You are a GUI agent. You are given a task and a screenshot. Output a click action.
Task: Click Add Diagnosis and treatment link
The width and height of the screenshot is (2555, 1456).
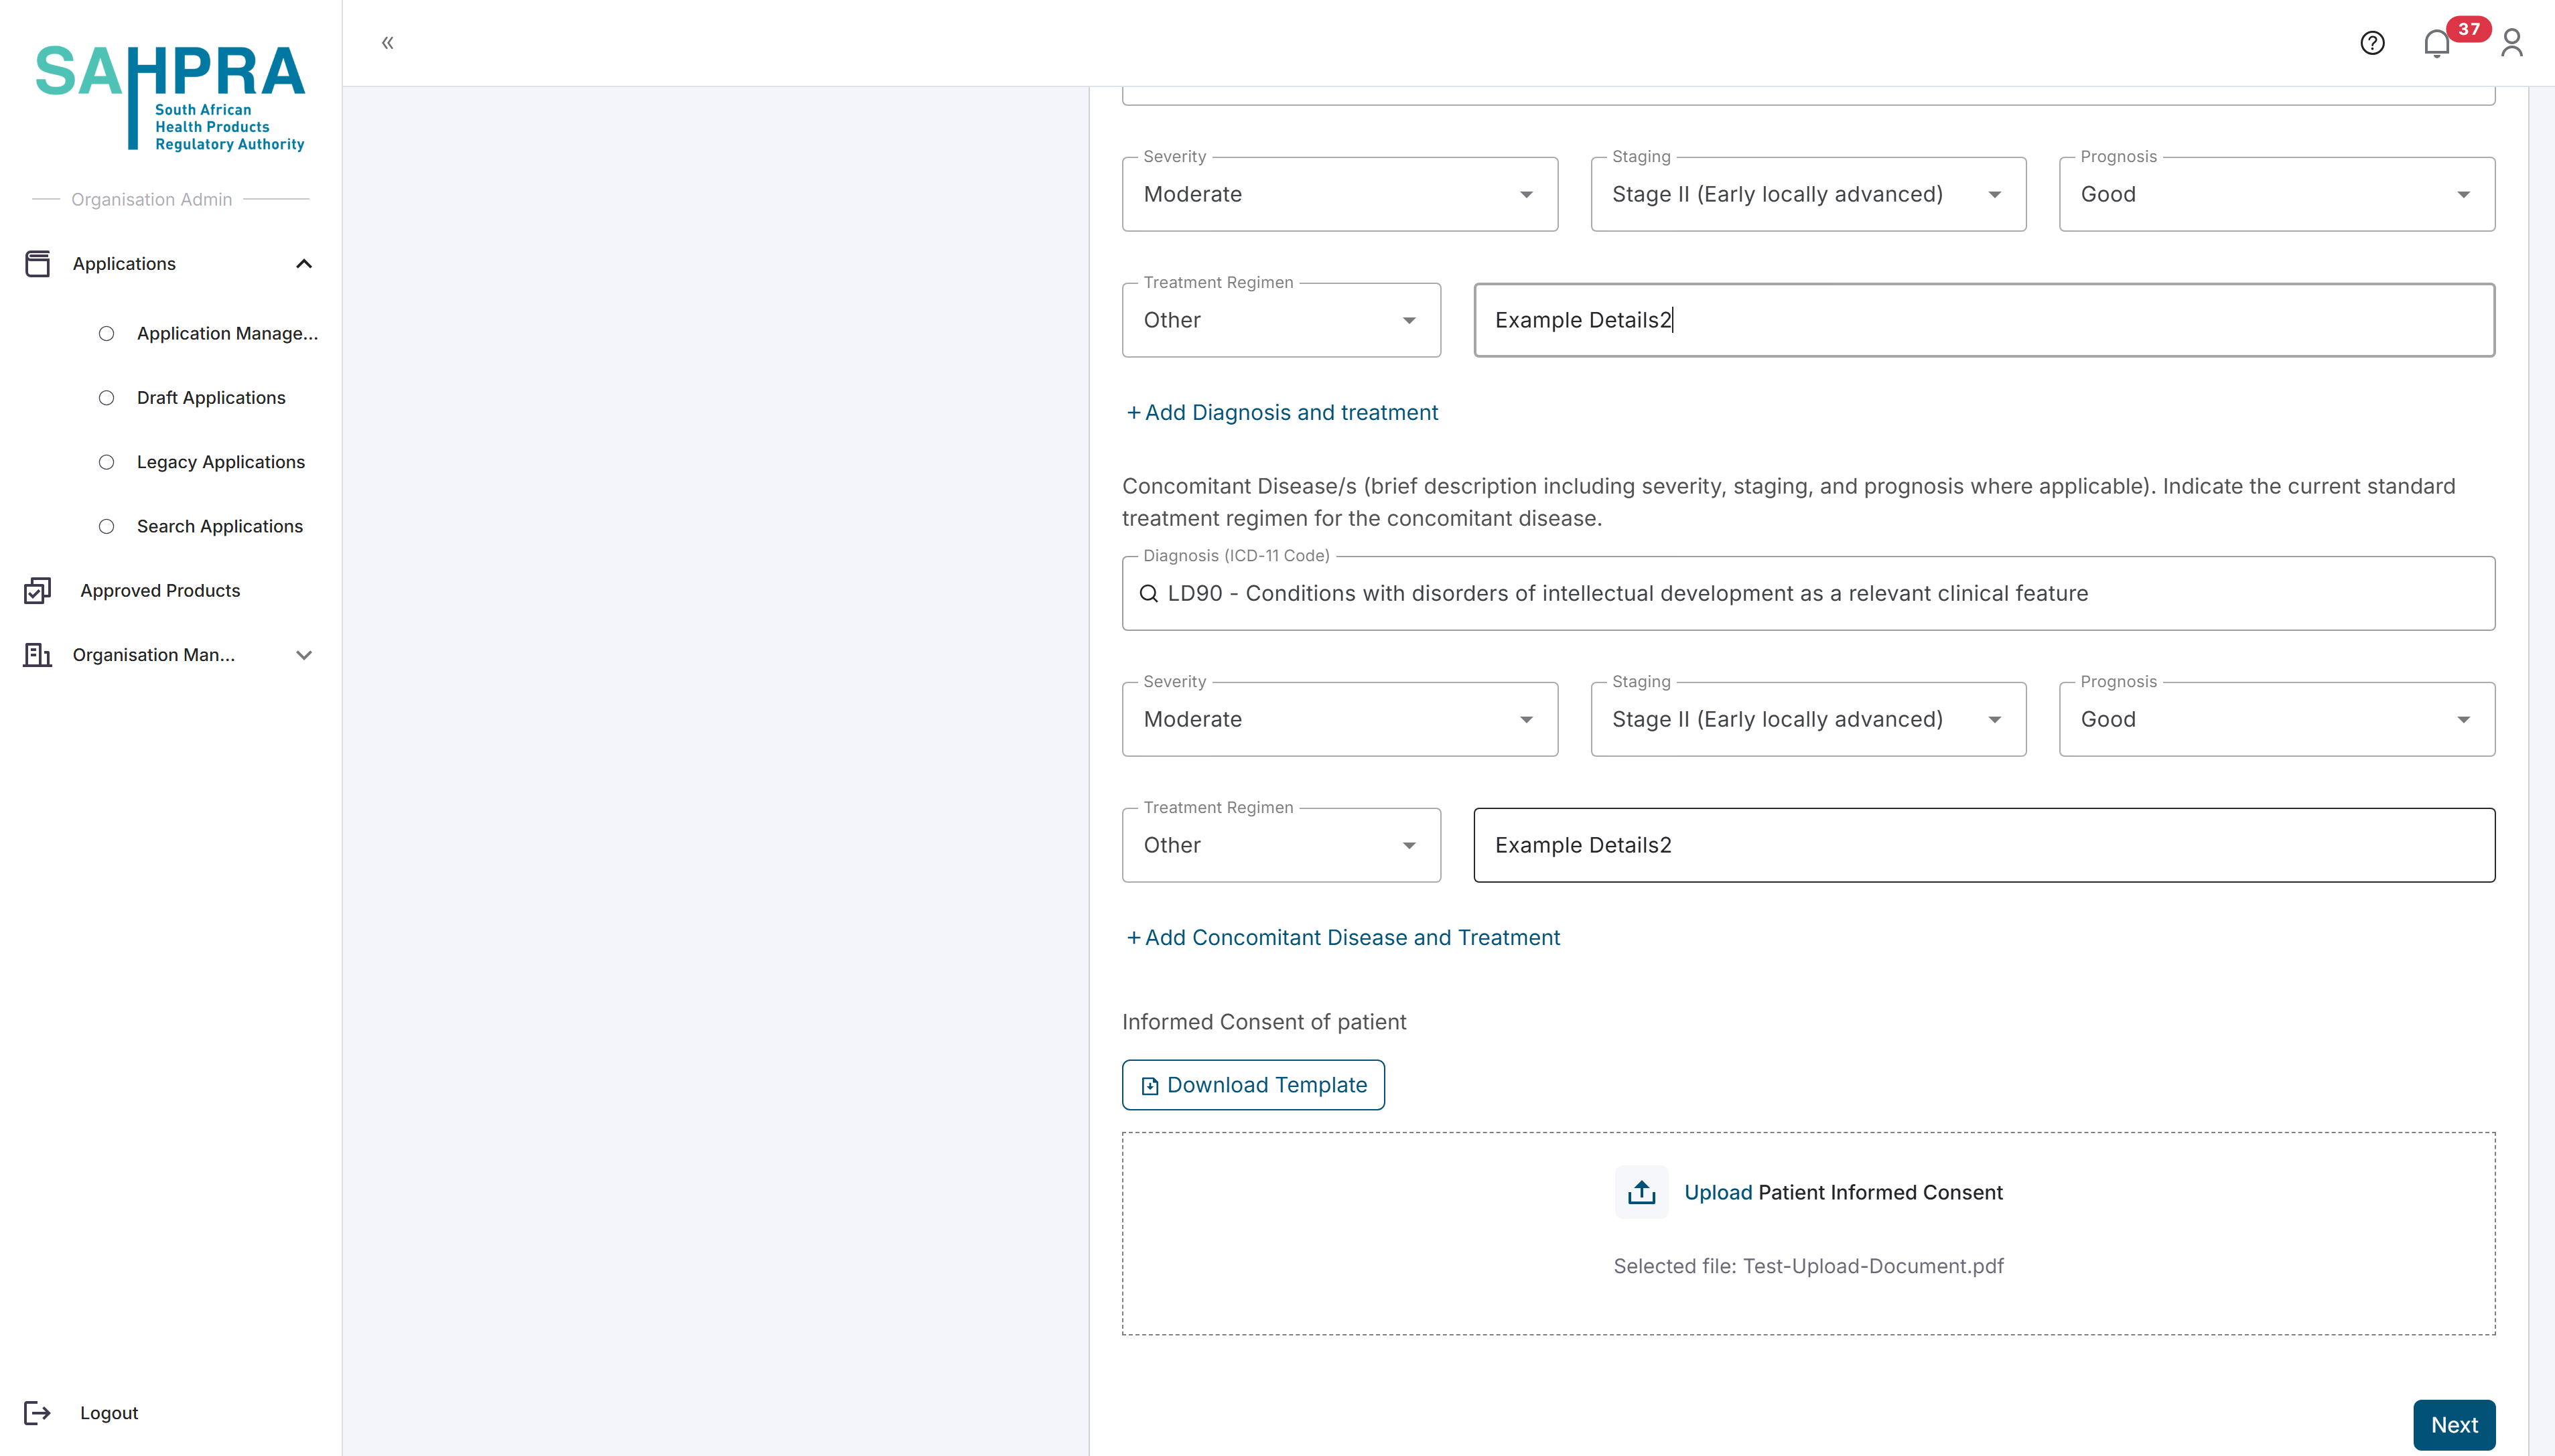click(x=1282, y=413)
